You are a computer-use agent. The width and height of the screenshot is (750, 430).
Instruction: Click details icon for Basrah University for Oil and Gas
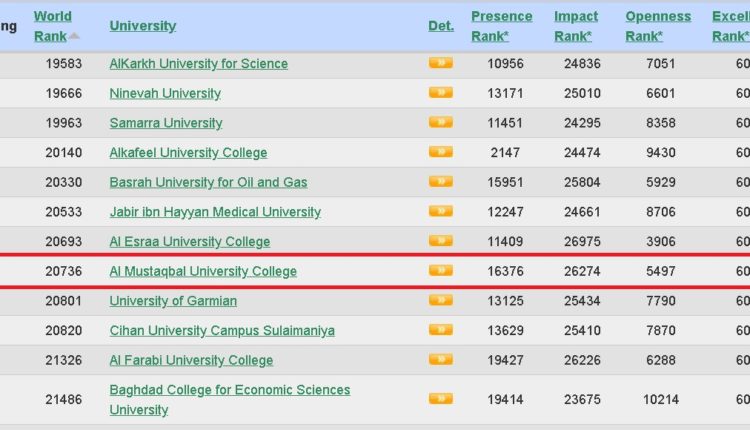440,182
